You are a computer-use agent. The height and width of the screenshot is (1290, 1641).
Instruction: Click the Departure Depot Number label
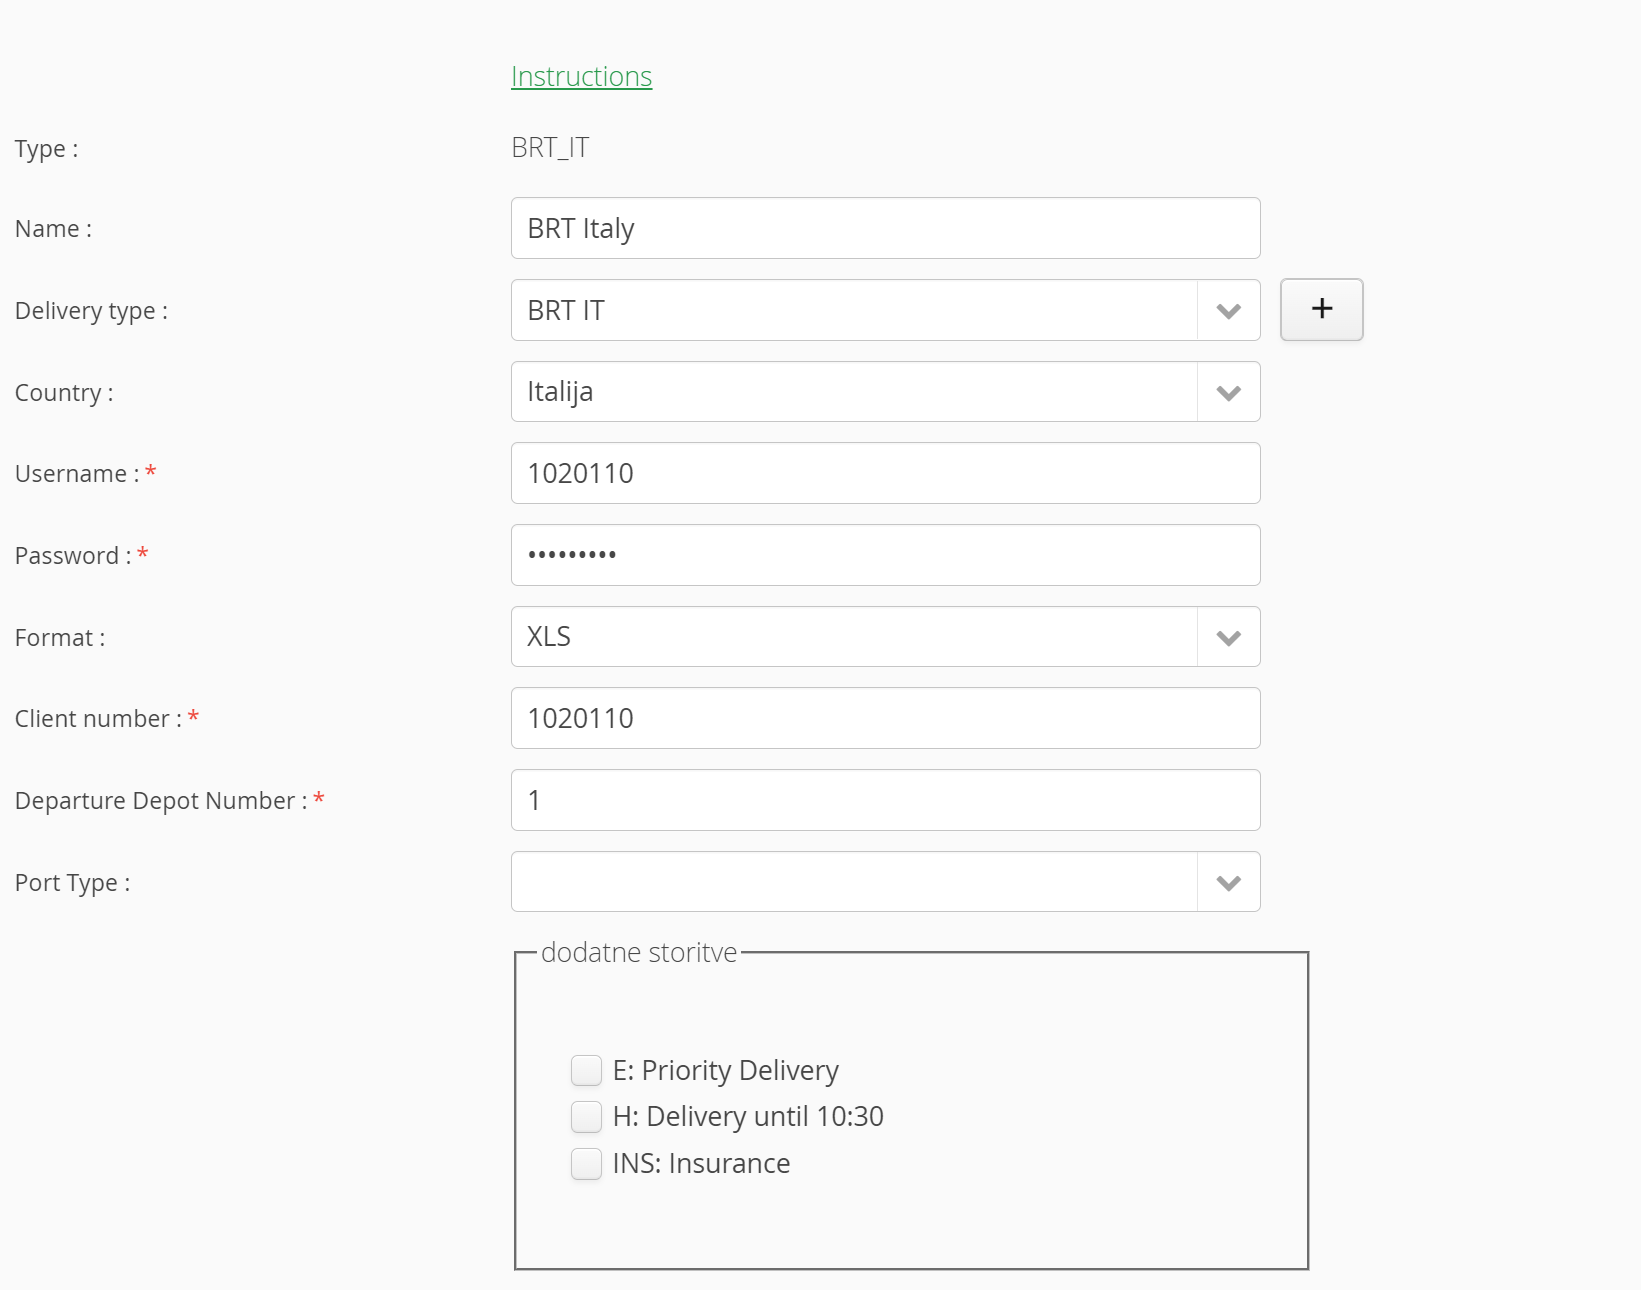[161, 801]
